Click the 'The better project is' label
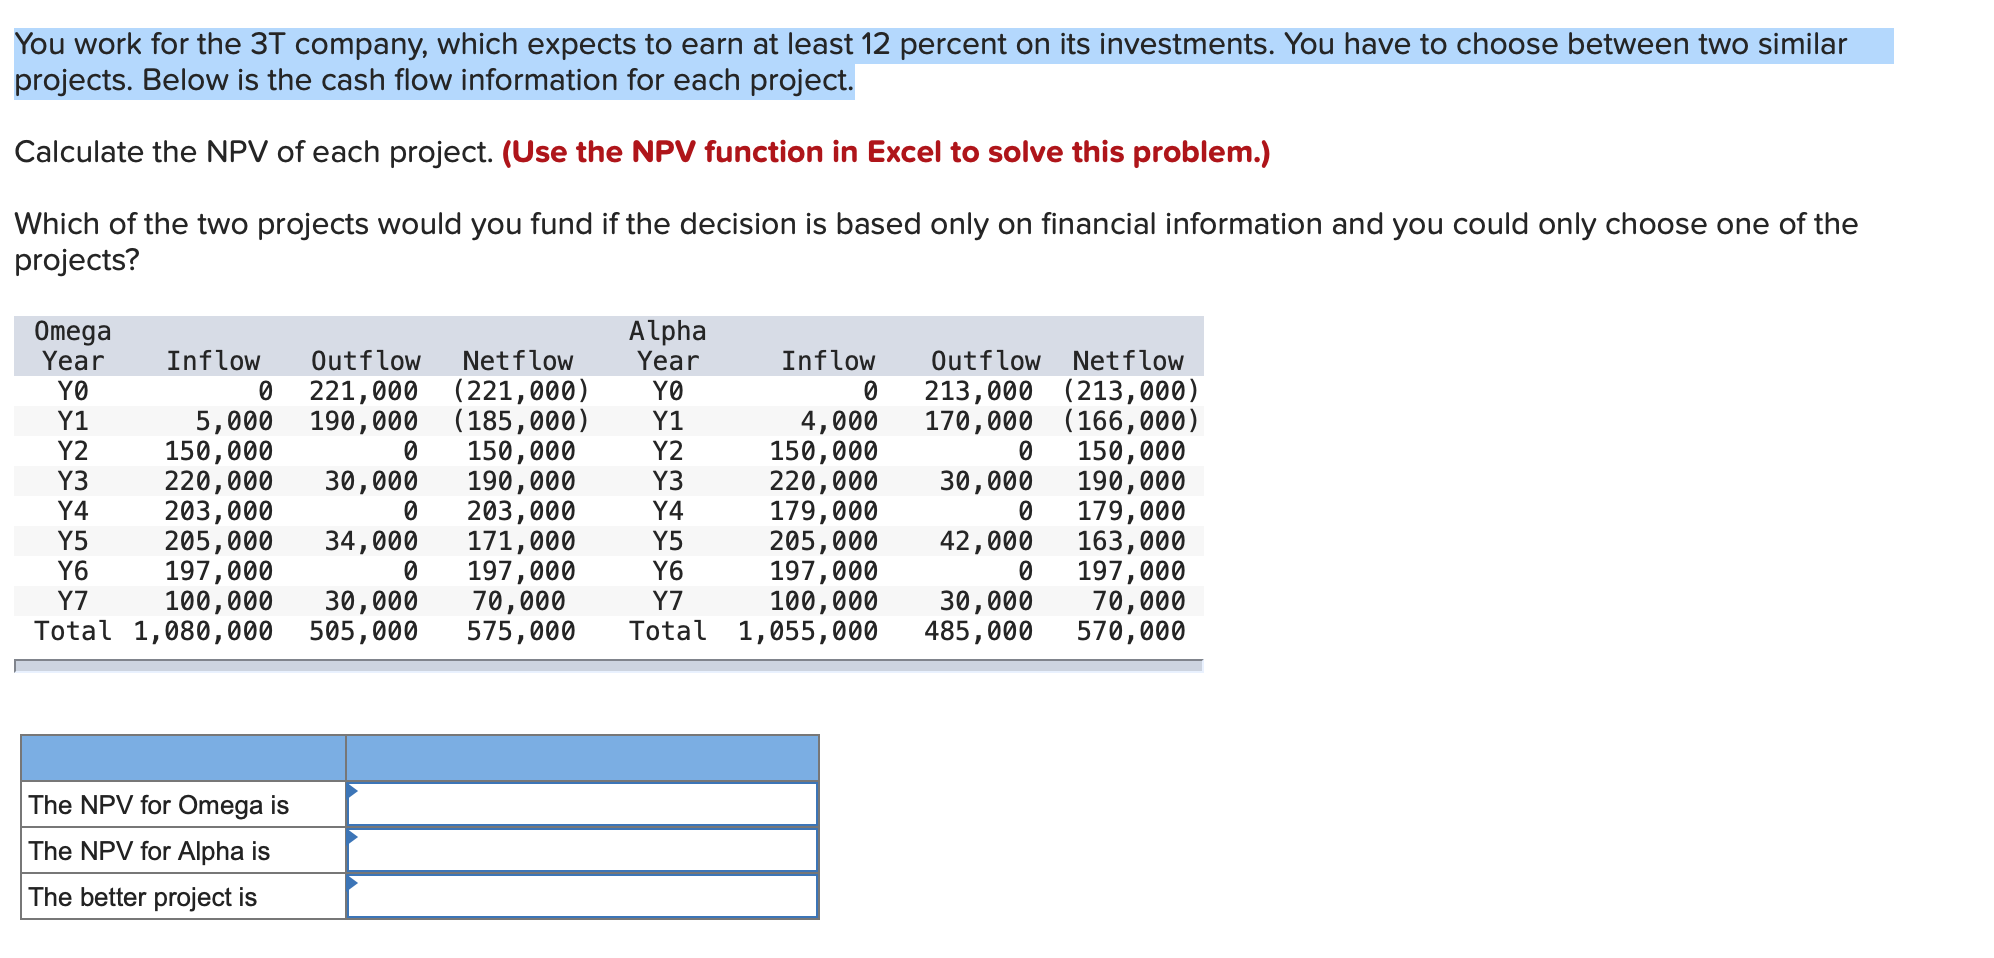This screenshot has height=958, width=1994. point(143,897)
